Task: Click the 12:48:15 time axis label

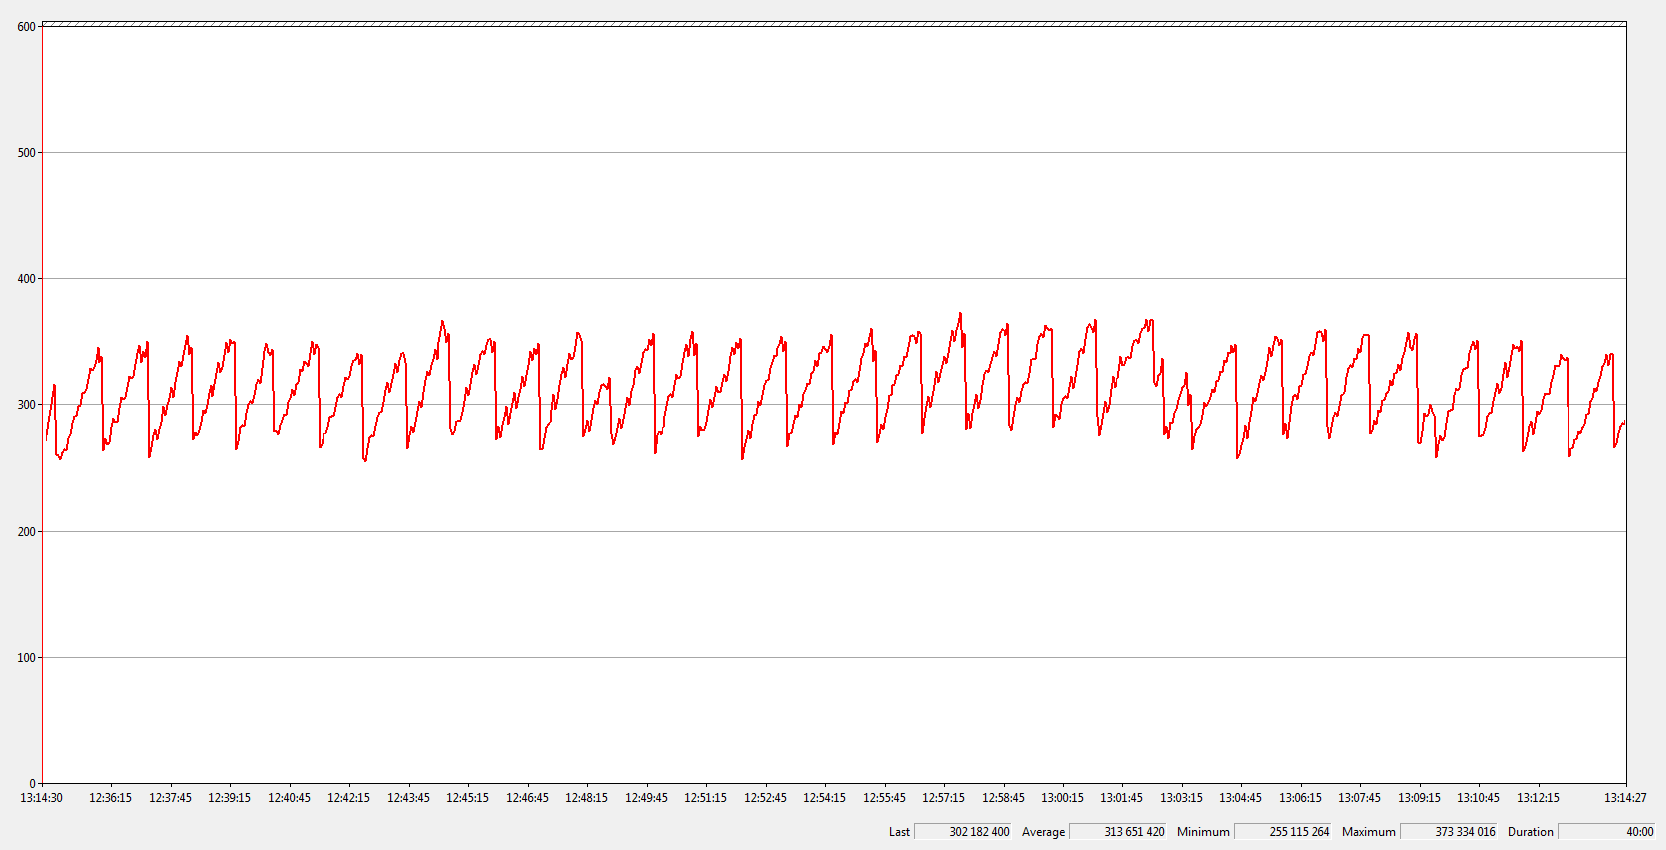Action: tap(587, 798)
